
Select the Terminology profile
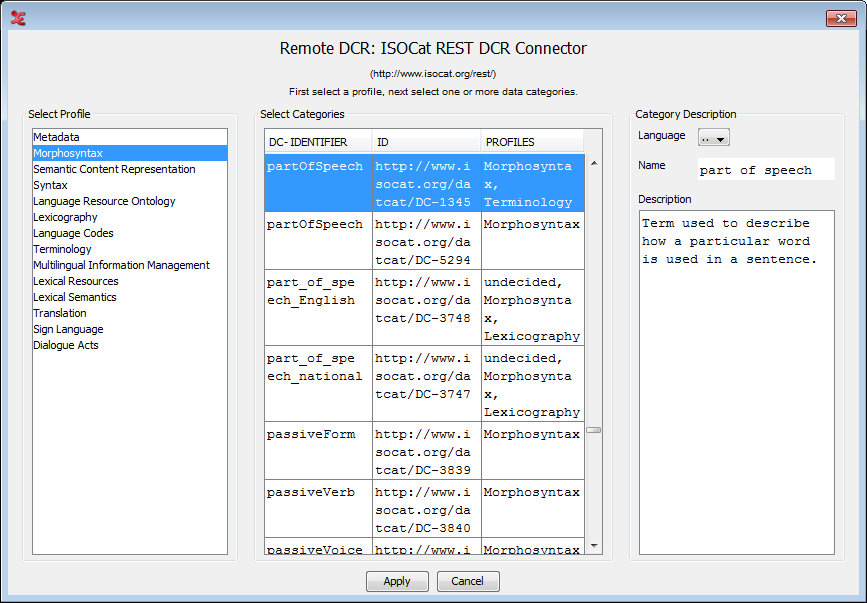point(129,249)
